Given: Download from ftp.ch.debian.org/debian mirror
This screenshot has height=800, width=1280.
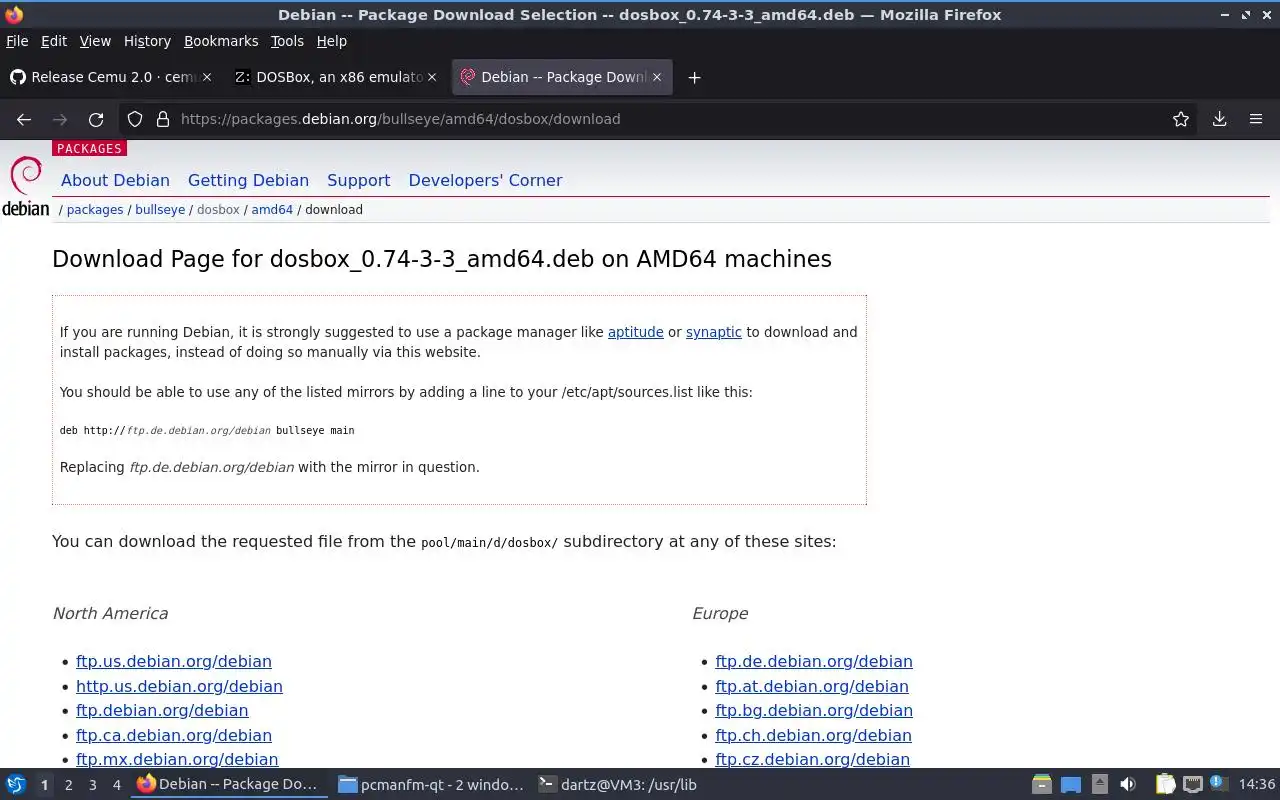Looking at the screenshot, I should point(813,735).
